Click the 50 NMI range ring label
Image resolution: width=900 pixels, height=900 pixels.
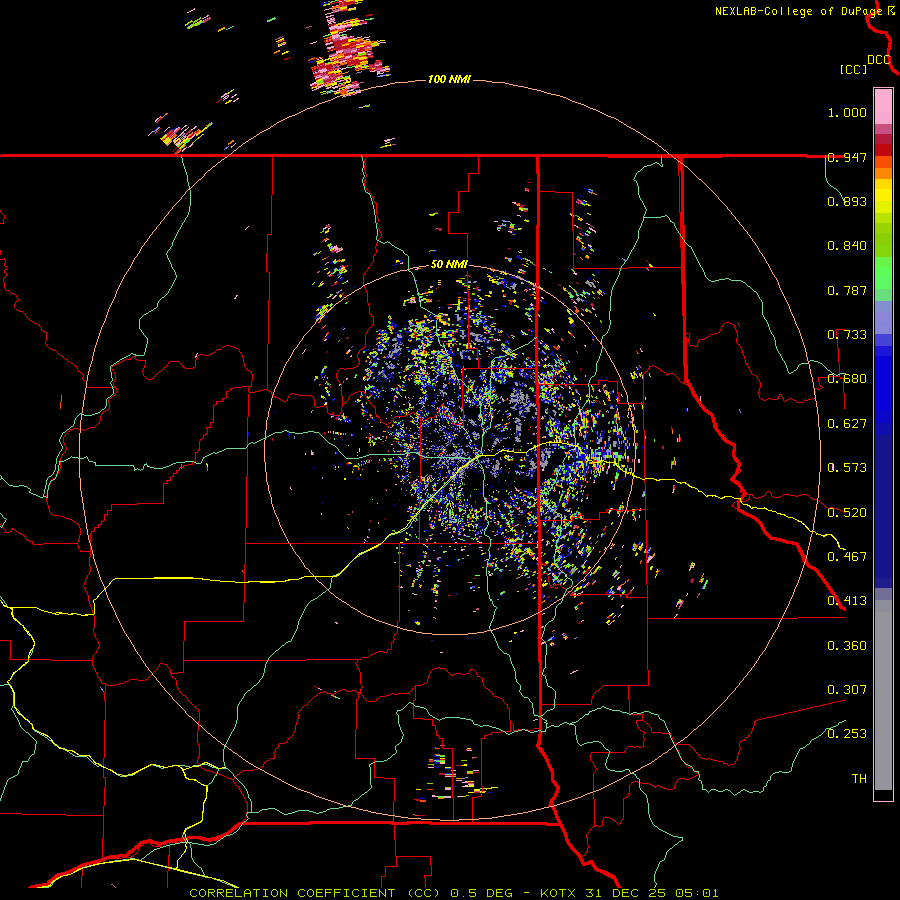(449, 265)
